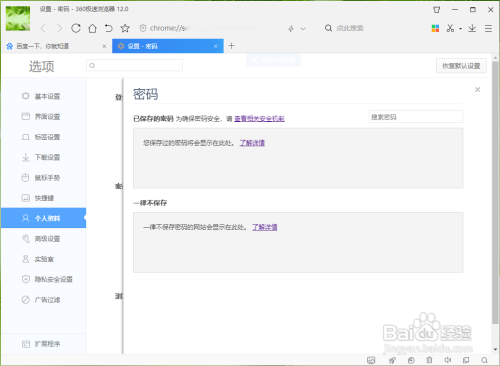Click the green leaf avatar image

tap(18, 18)
